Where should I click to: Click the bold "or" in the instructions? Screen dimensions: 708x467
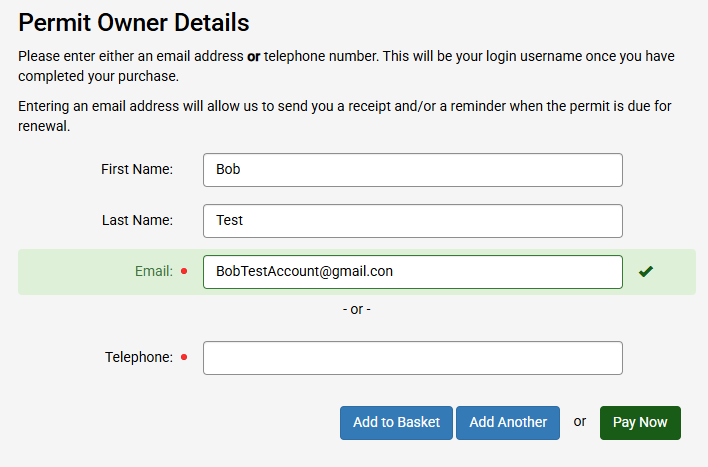pyautogui.click(x=254, y=57)
